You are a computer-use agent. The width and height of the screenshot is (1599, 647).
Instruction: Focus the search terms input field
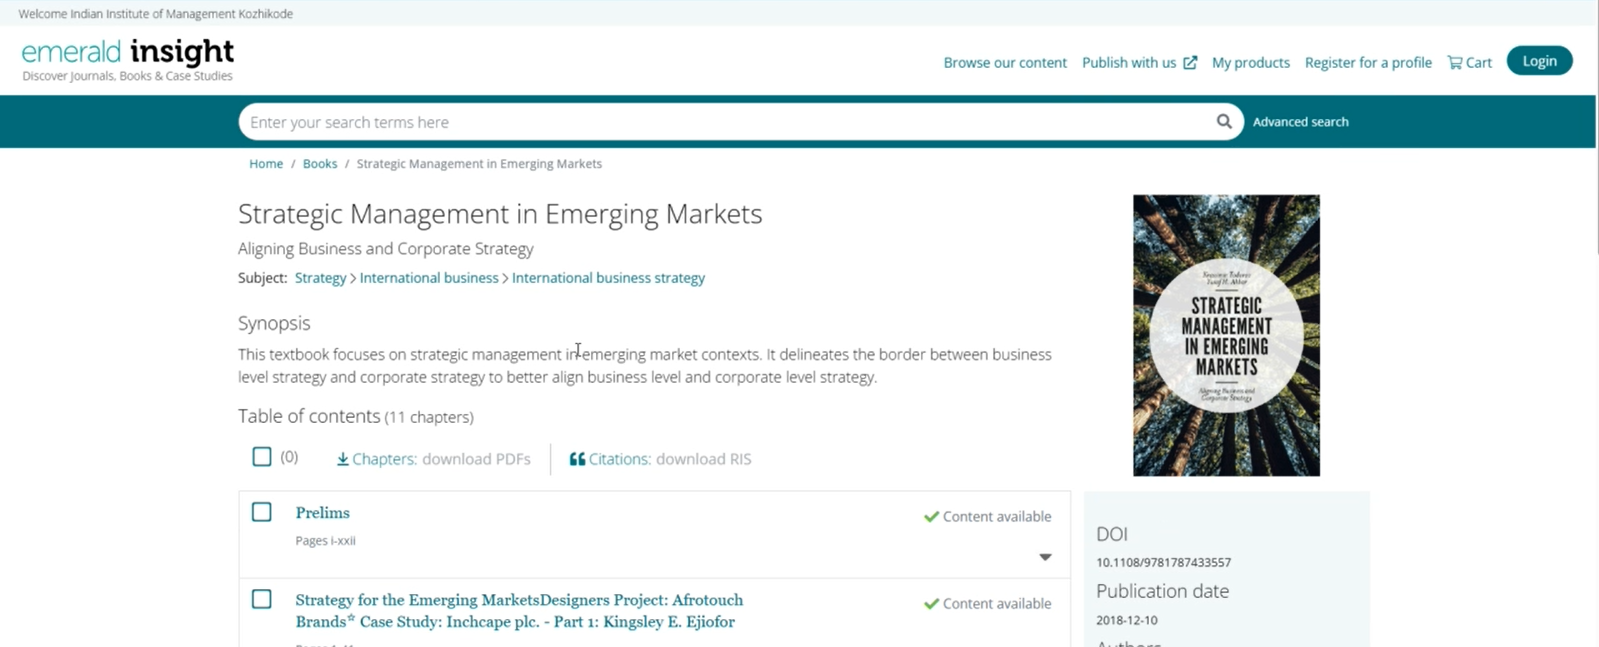tap(720, 122)
